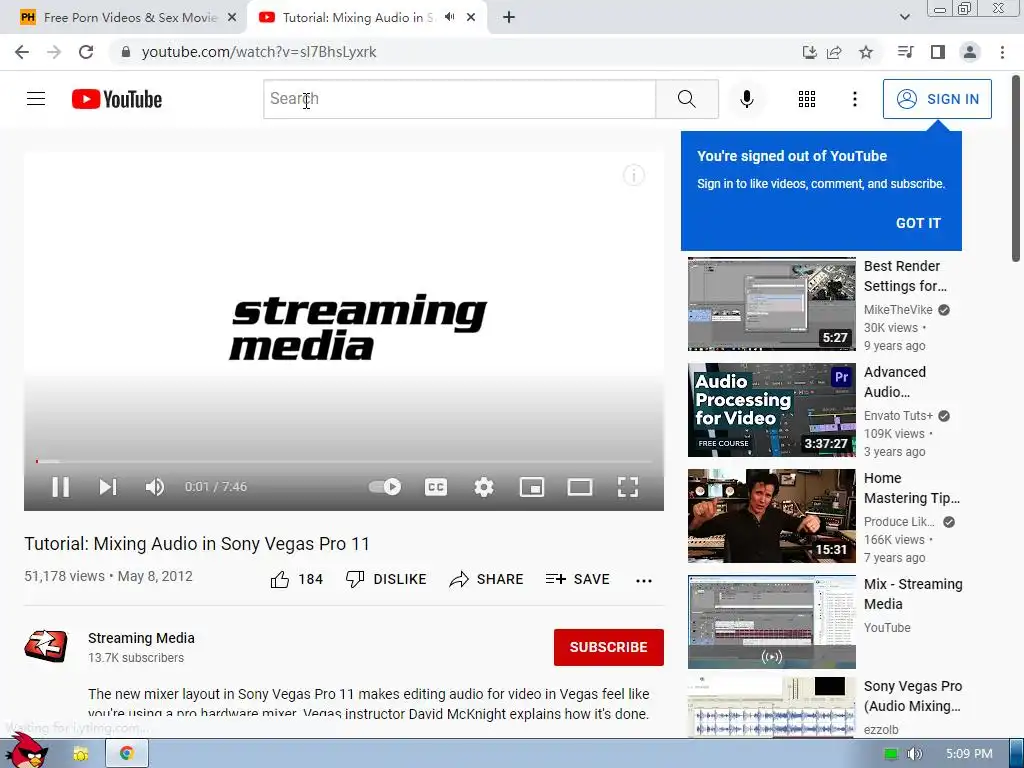Open the Angry Birds start button
This screenshot has width=1024, height=768.
point(27,750)
